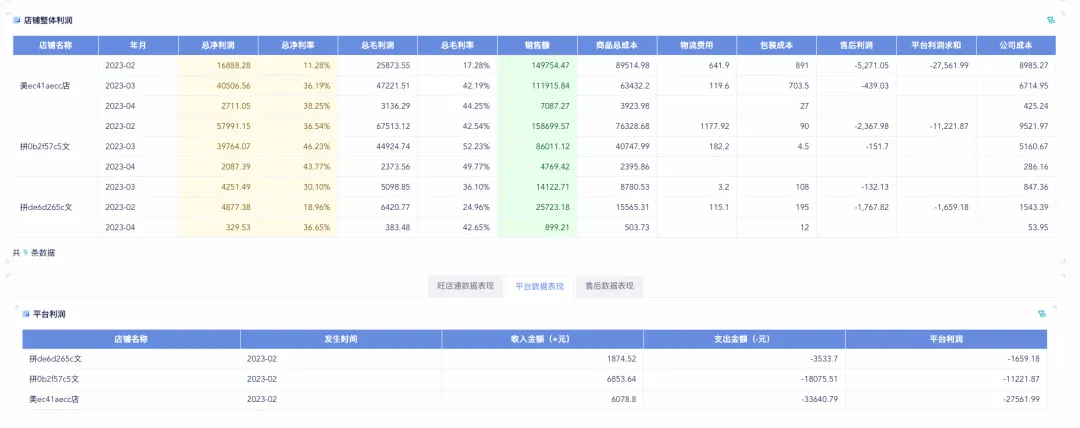Click the icon at top-right of 店铺整体利润 panel
This screenshot has height=428, width=1080.
(x=1050, y=20)
